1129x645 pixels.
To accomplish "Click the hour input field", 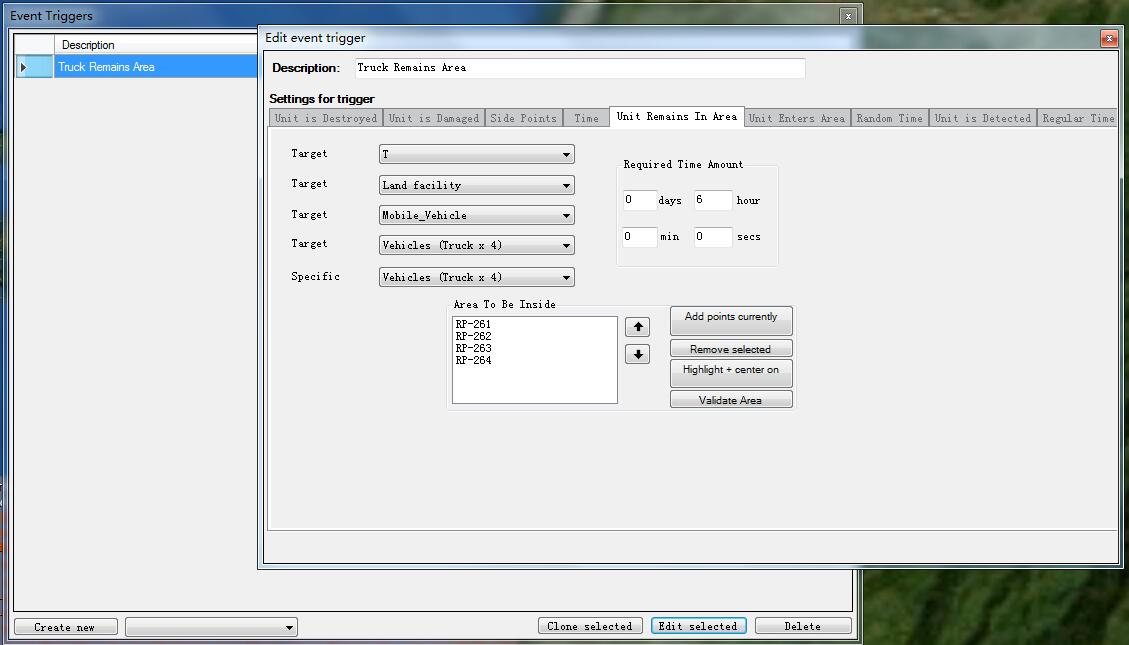I will click(x=713, y=200).
